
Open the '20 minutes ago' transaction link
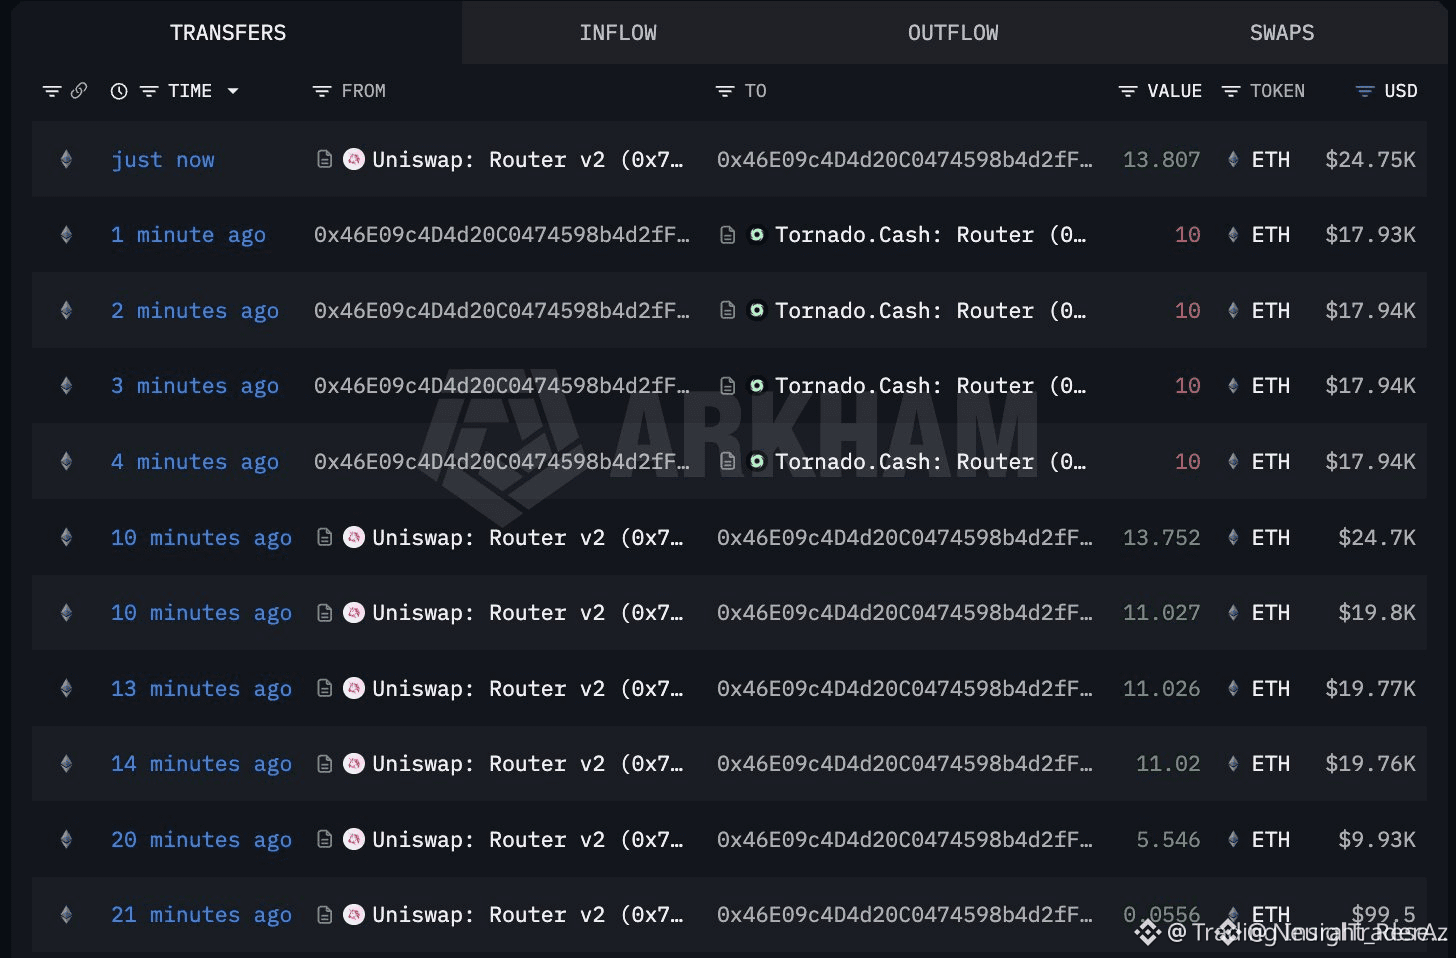point(201,840)
